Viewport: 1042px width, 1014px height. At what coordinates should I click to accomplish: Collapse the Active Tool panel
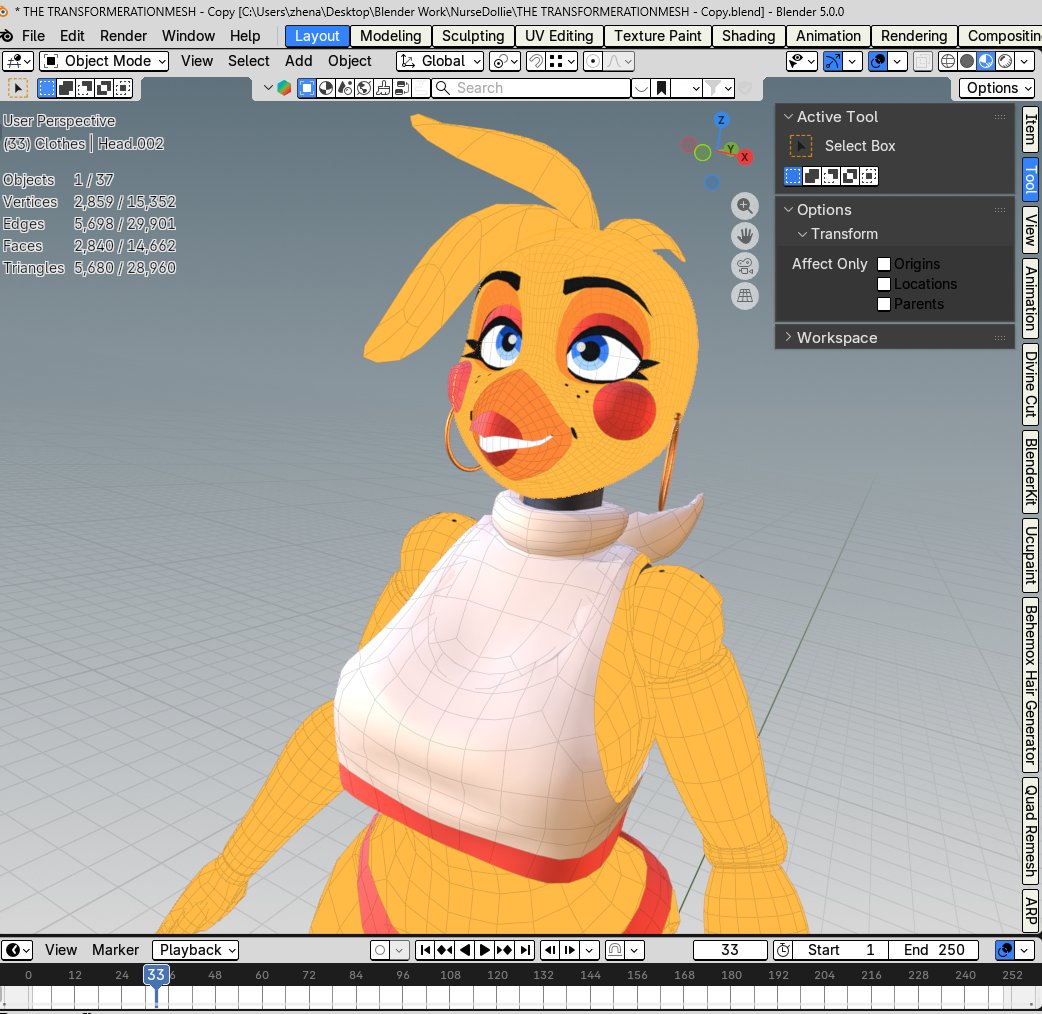789,116
